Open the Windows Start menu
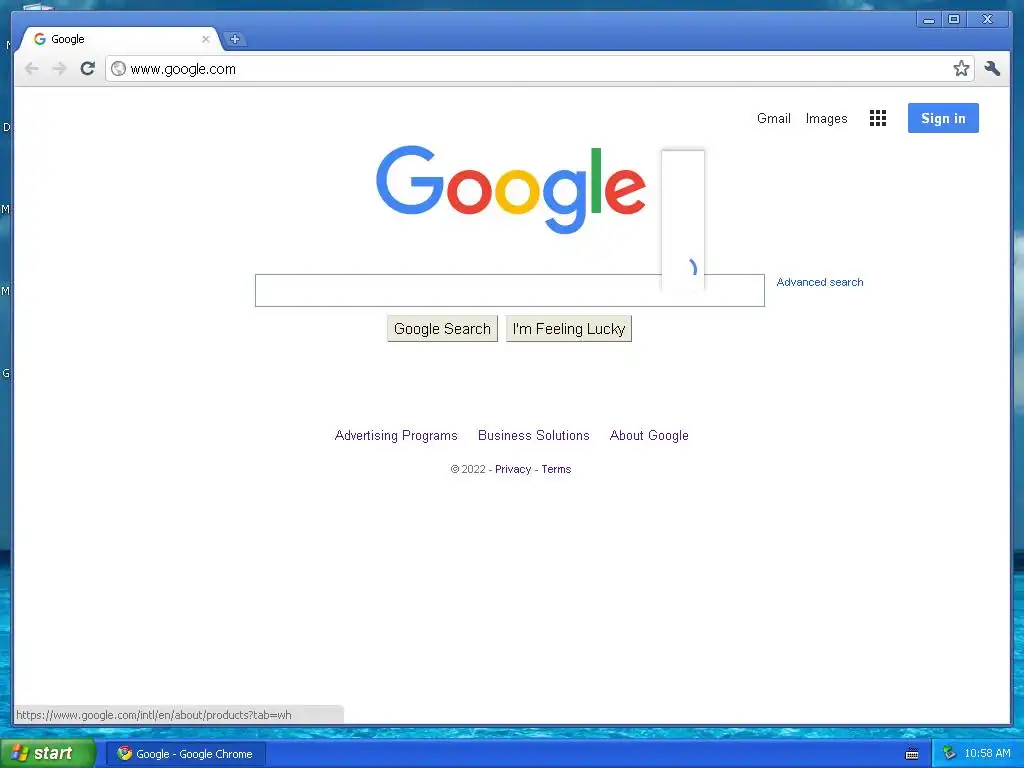The width and height of the screenshot is (1024, 768). (x=47, y=754)
